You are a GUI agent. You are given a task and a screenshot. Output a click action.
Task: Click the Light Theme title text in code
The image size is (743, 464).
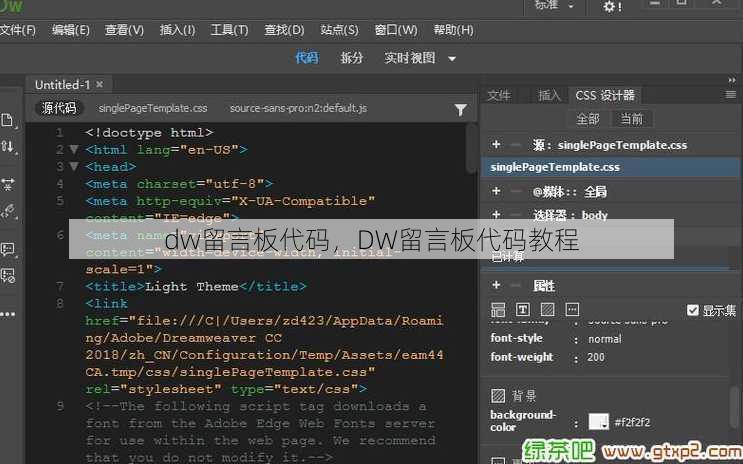tap(191, 287)
